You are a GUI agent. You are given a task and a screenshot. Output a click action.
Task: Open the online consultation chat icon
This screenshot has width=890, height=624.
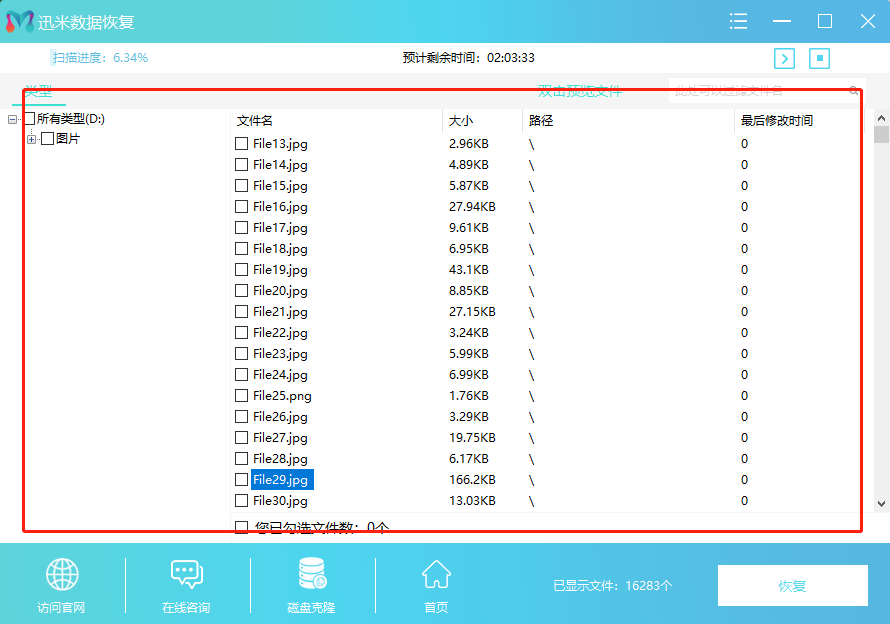click(x=186, y=575)
